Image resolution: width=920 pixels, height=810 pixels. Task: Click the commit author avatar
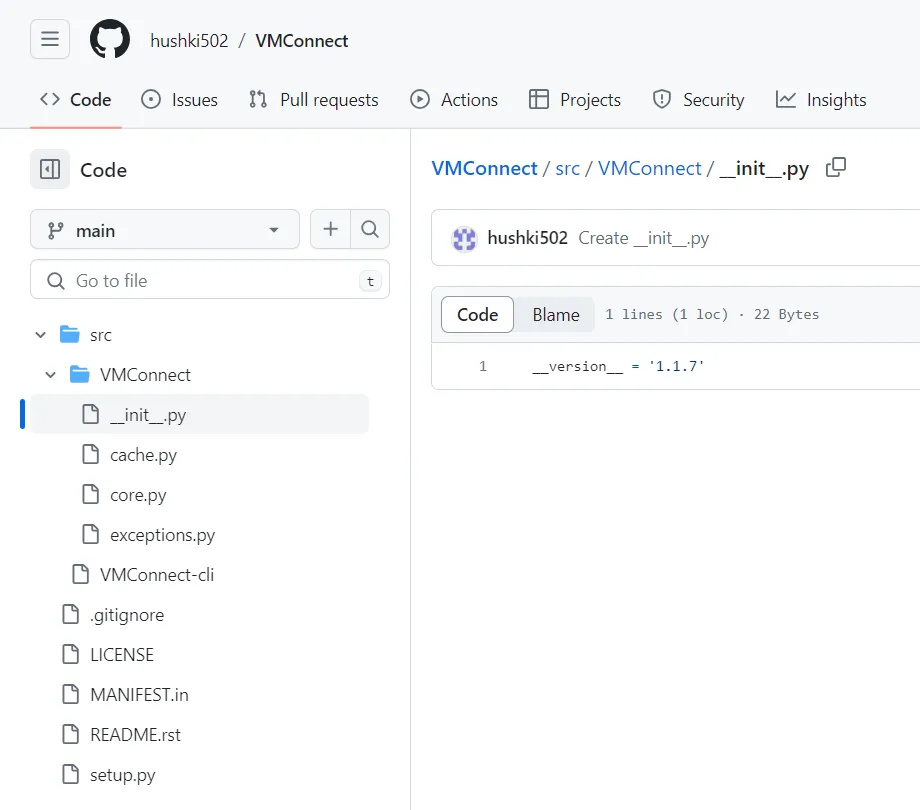[x=463, y=237]
